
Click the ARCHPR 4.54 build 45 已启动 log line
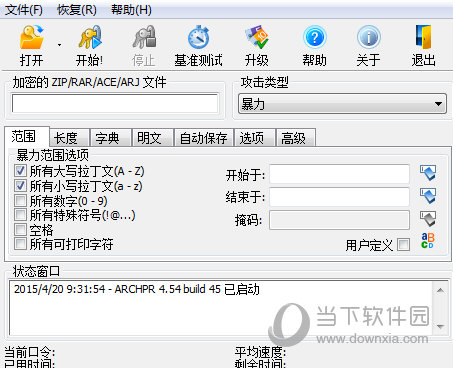137,289
